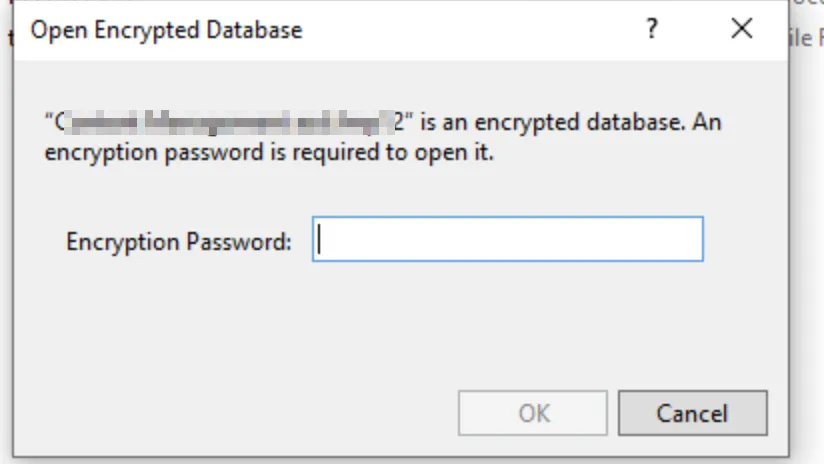Click the background window at right edge
Image resolution: width=824 pixels, height=464 pixels.
coord(808,200)
